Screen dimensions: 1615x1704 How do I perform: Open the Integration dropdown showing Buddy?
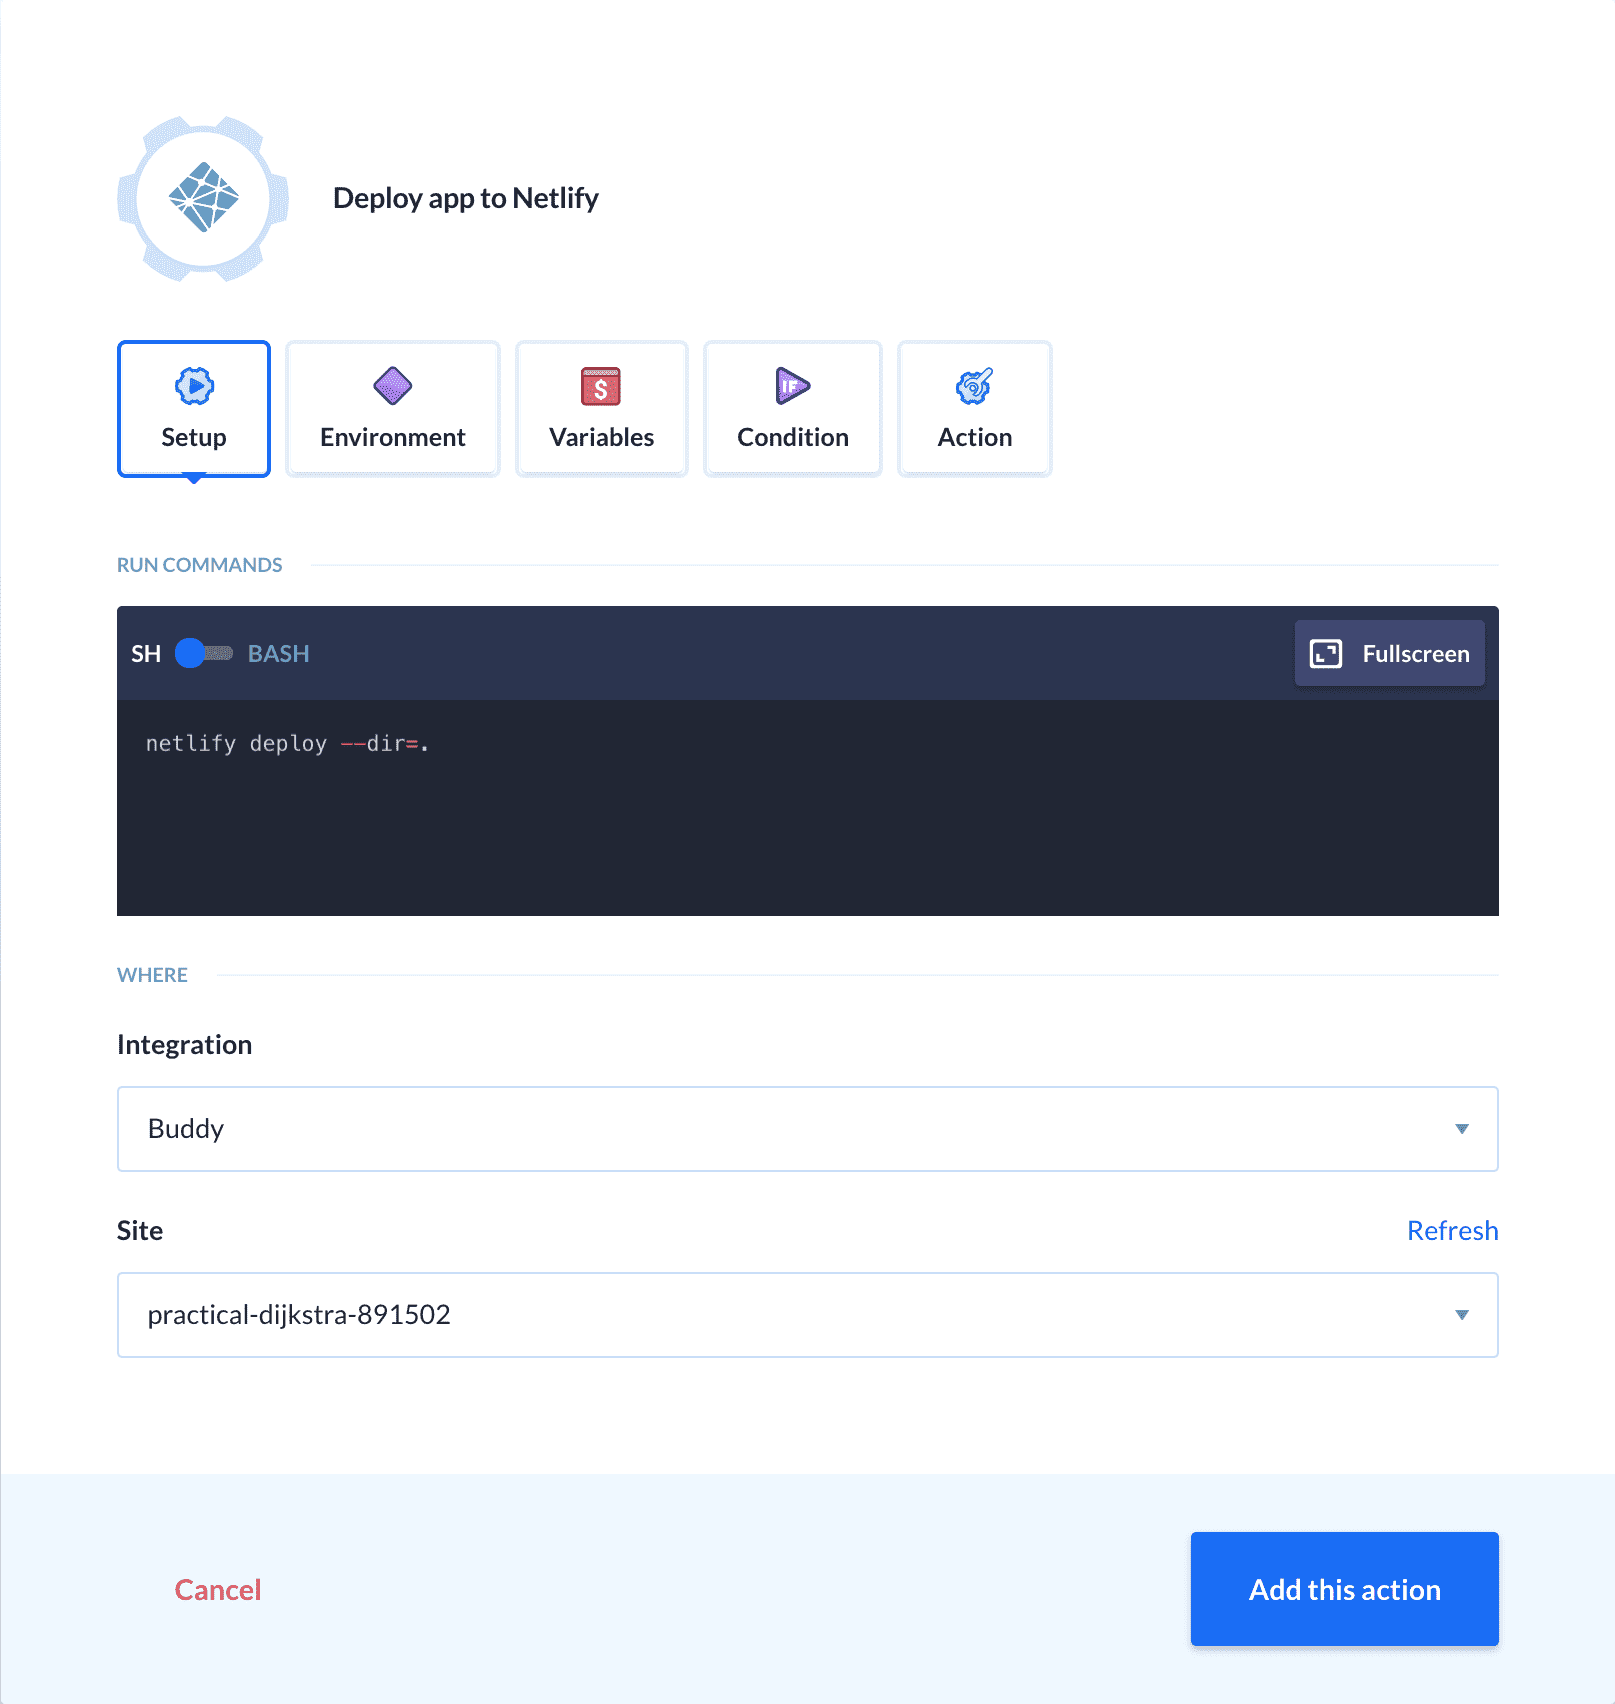[808, 1129]
